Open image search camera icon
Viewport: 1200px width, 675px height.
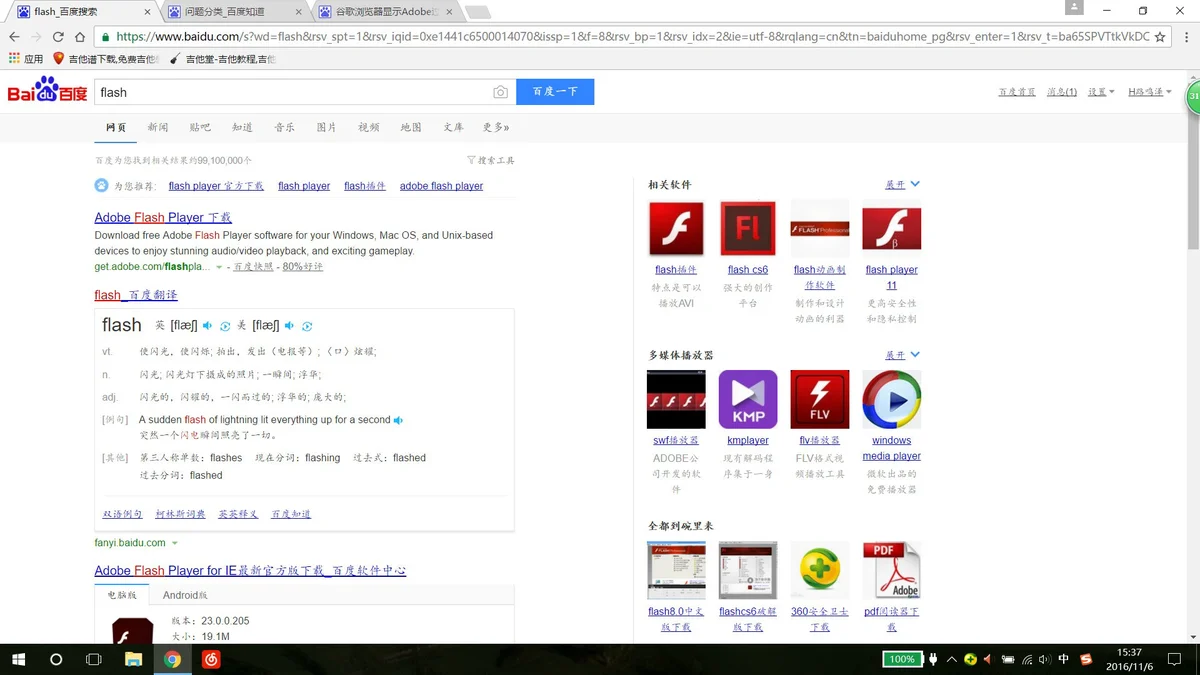pyautogui.click(x=500, y=92)
